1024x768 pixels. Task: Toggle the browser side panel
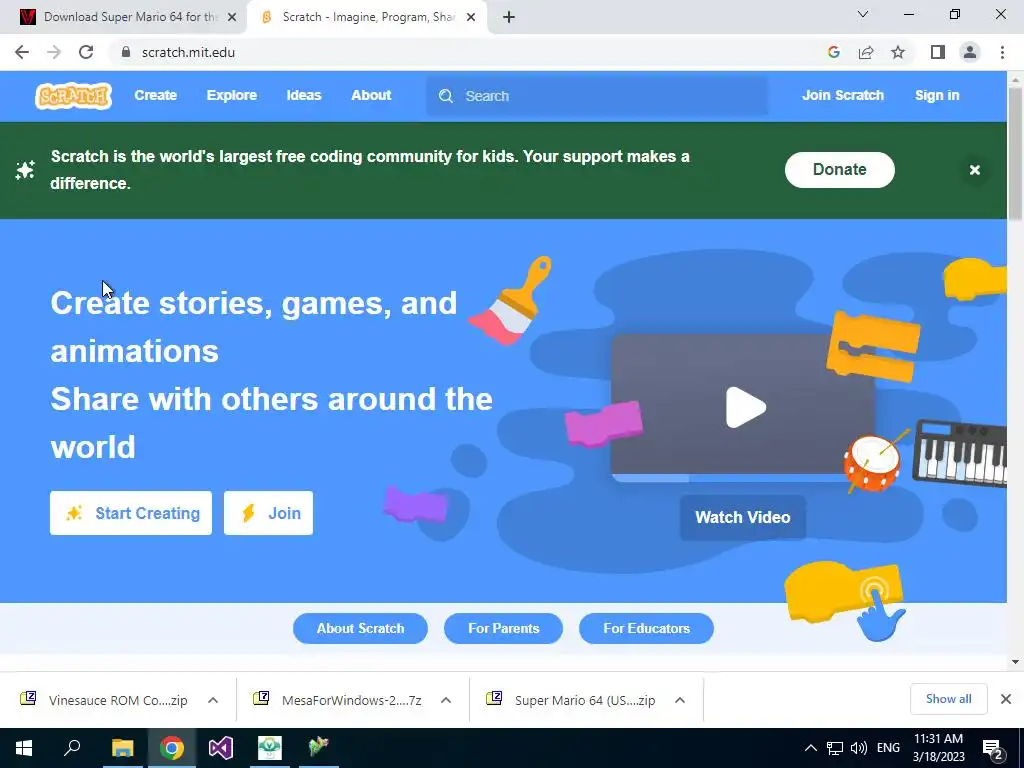pyautogui.click(x=938, y=52)
